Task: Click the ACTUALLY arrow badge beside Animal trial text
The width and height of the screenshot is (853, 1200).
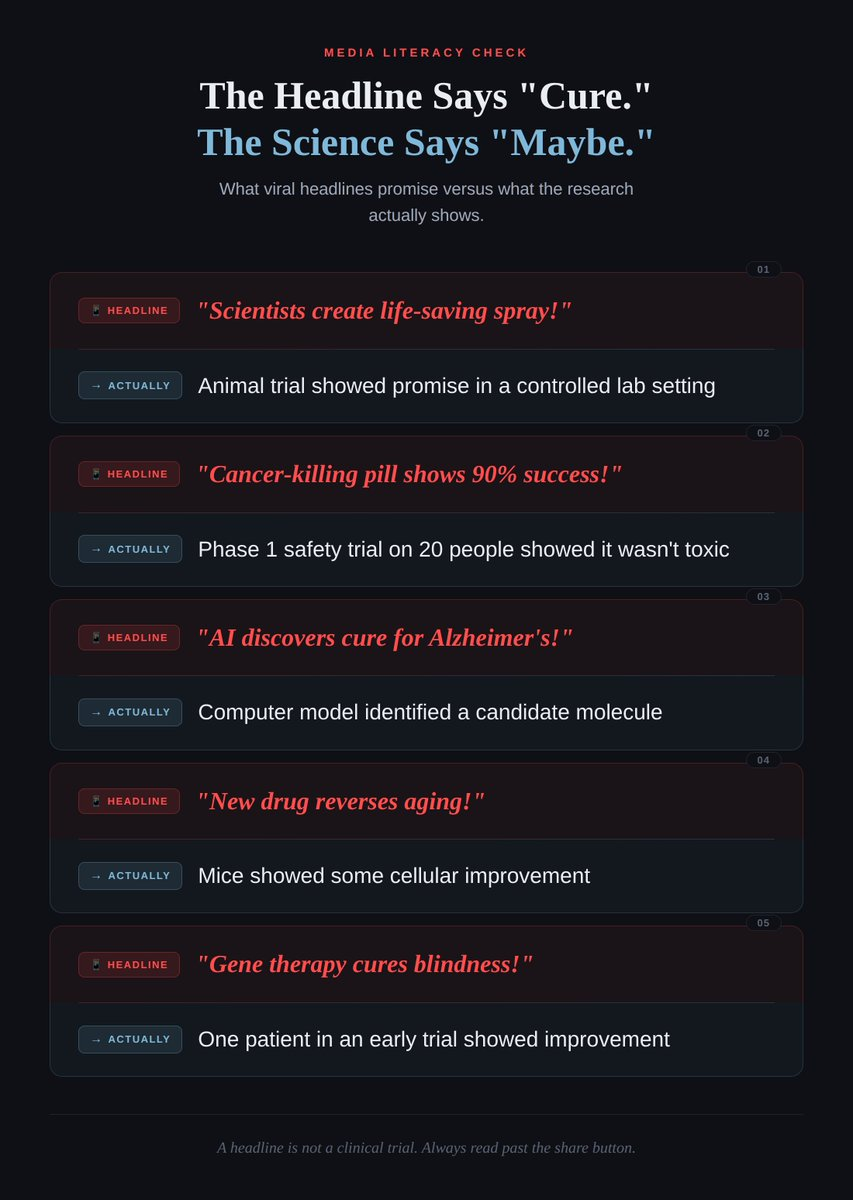Action: point(130,386)
